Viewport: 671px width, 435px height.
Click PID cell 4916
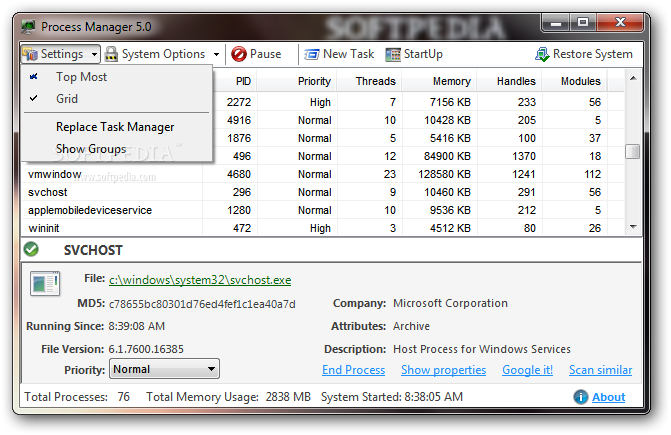pyautogui.click(x=239, y=120)
